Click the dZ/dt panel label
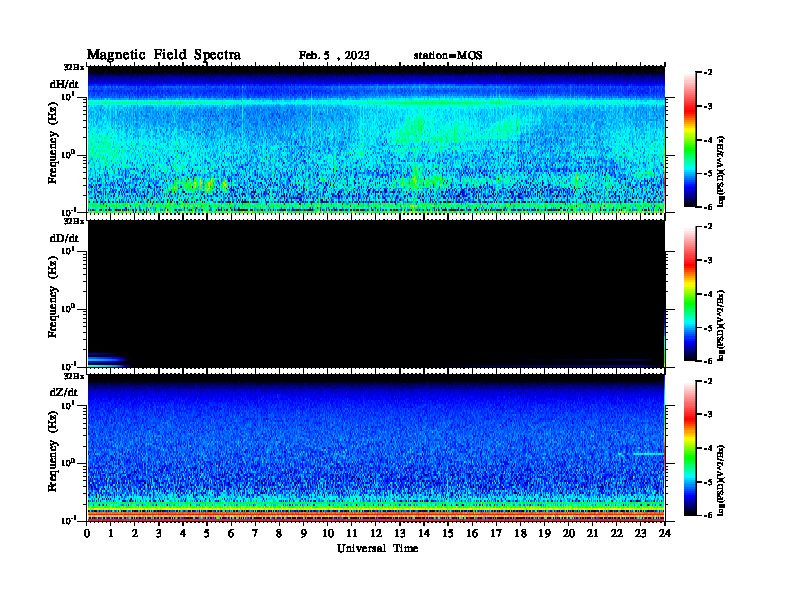This screenshot has height=612, width=792. pos(64,392)
